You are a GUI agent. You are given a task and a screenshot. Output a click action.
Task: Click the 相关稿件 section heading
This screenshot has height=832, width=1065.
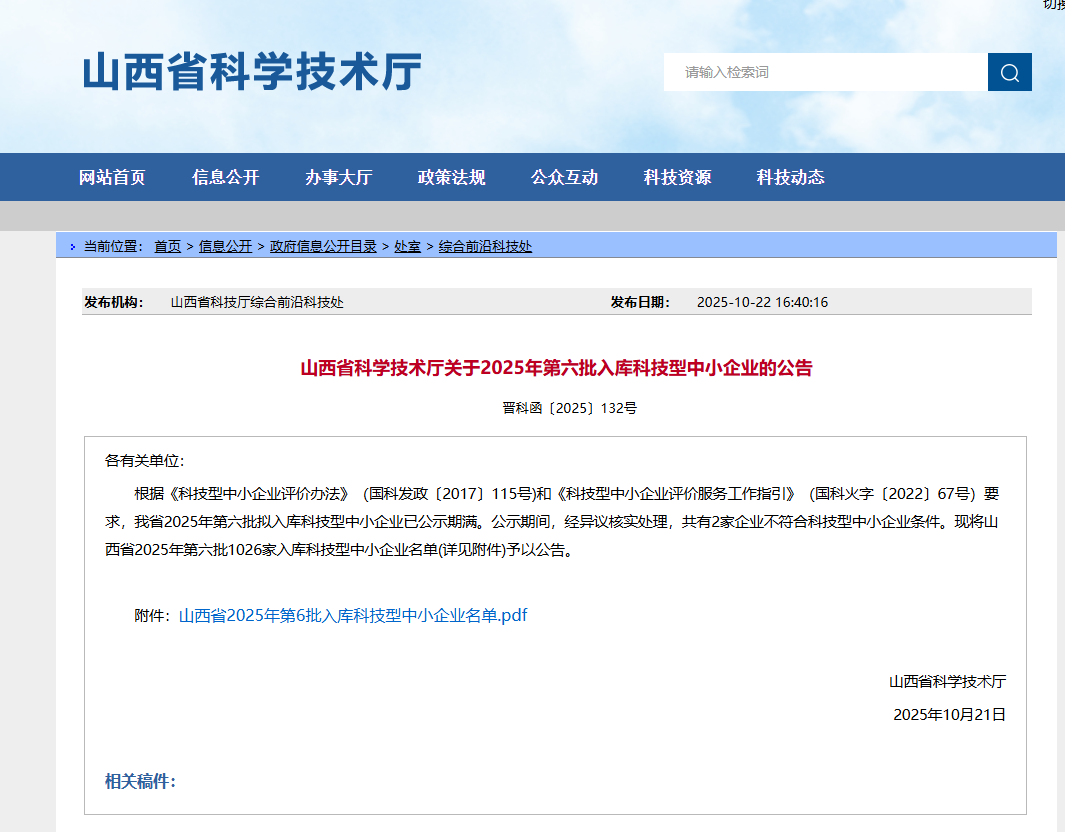(140, 781)
